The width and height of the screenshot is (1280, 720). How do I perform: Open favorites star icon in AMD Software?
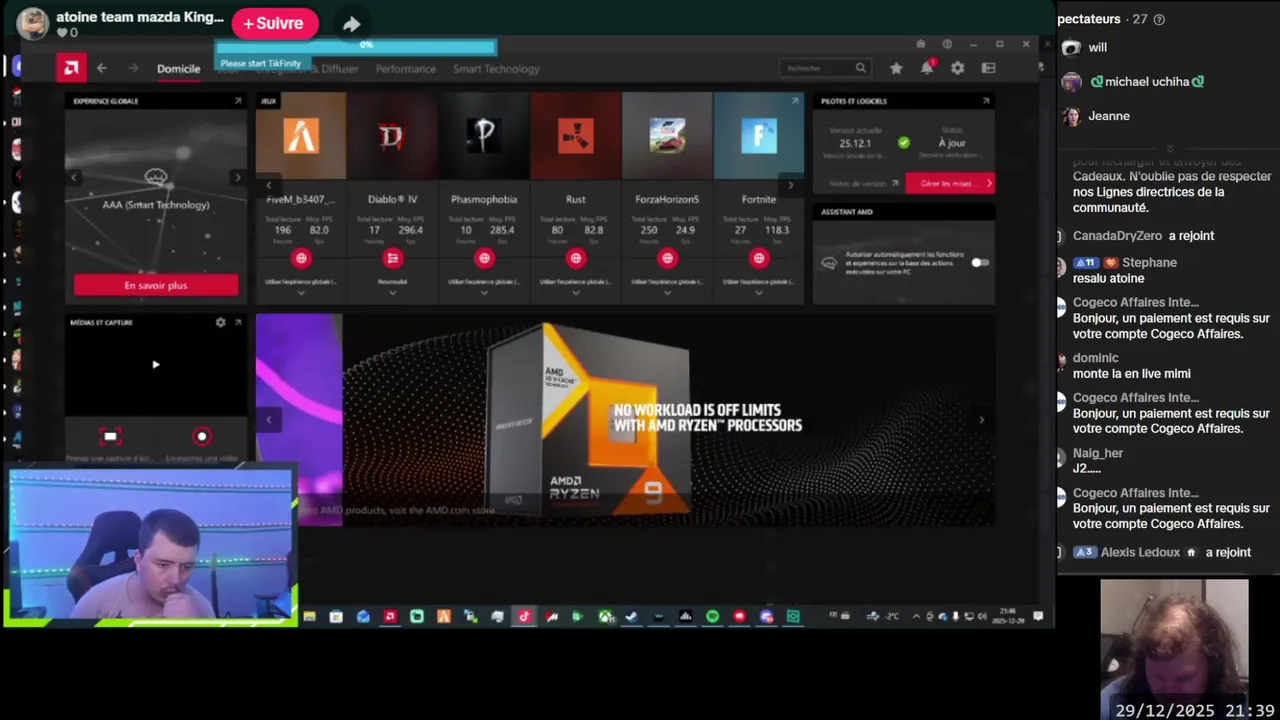pos(896,68)
